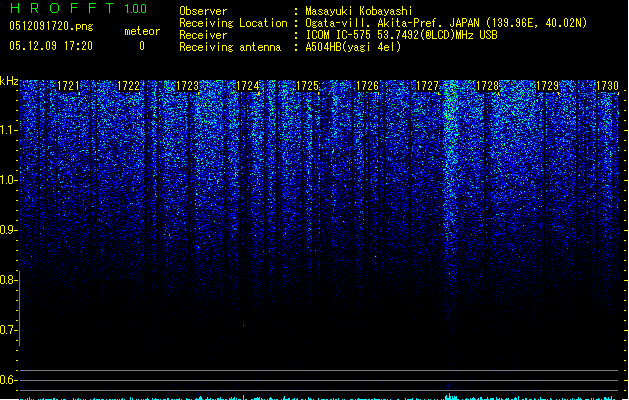Click the Observer label

[203, 11]
